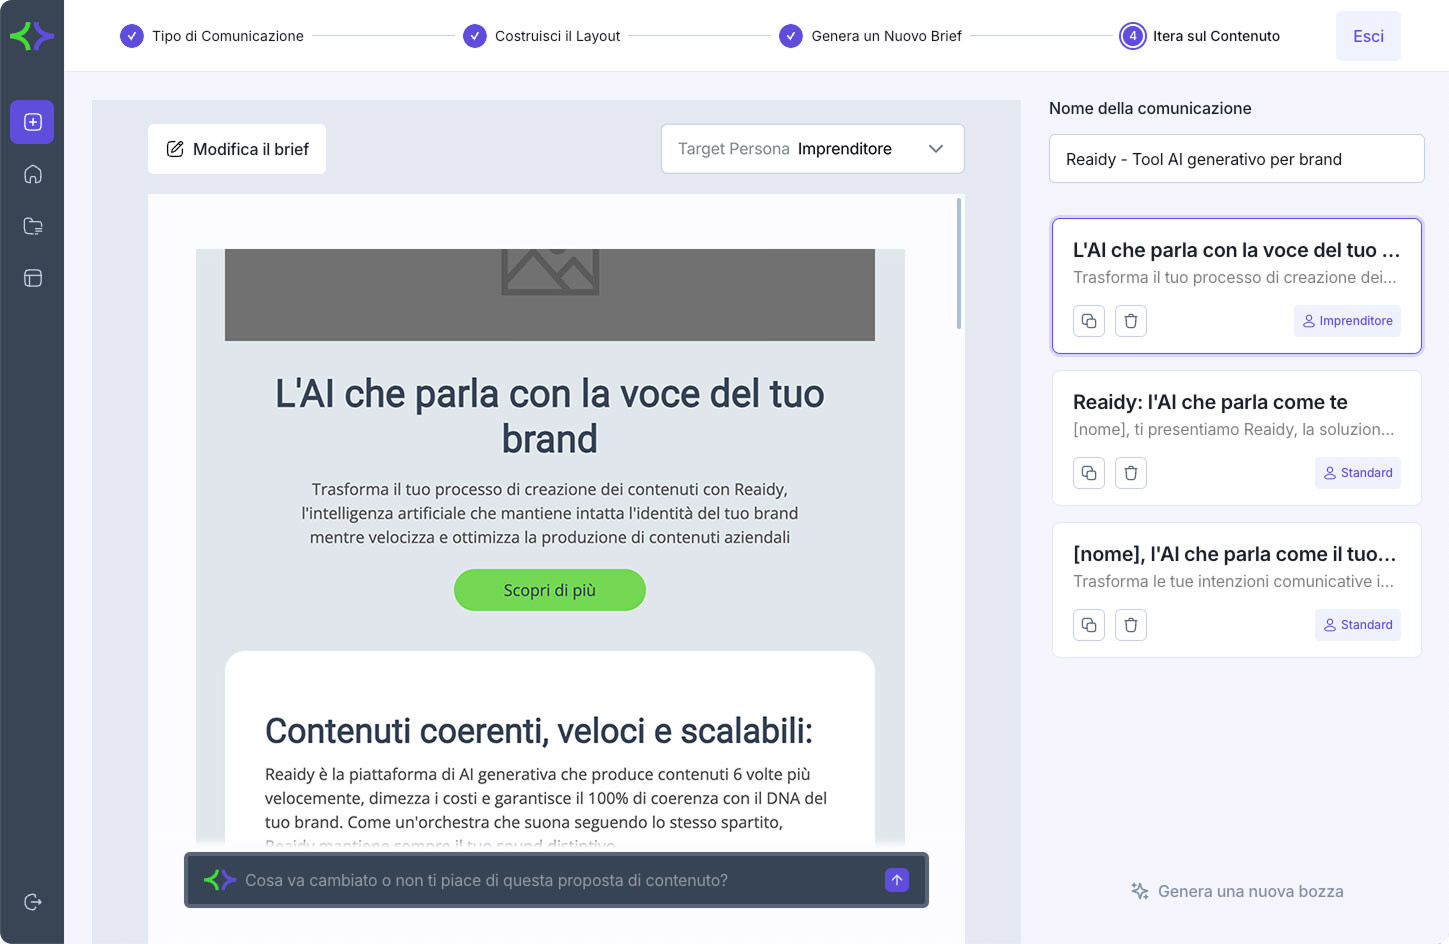This screenshot has height=944, width=1449.
Task: Click the green "Scopri di più" button
Action: click(x=550, y=590)
